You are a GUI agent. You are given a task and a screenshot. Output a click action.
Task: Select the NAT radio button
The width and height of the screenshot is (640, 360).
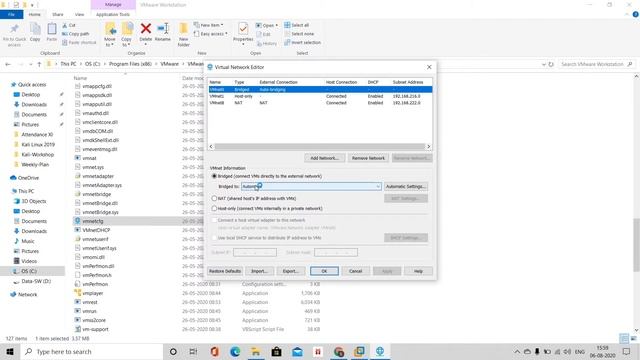pyautogui.click(x=214, y=198)
